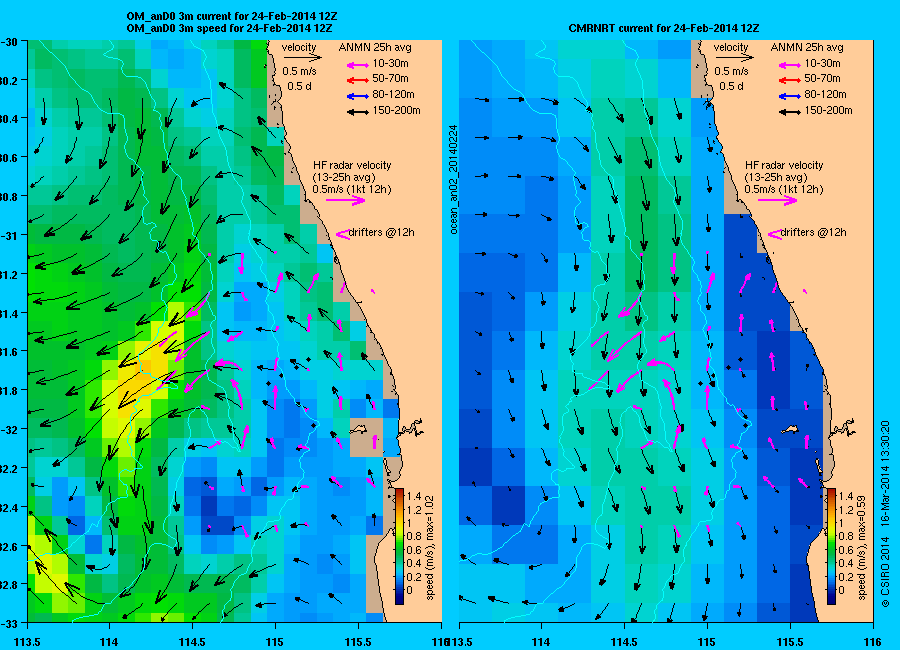Click the black 150-200m arrow in left legend

click(x=358, y=112)
